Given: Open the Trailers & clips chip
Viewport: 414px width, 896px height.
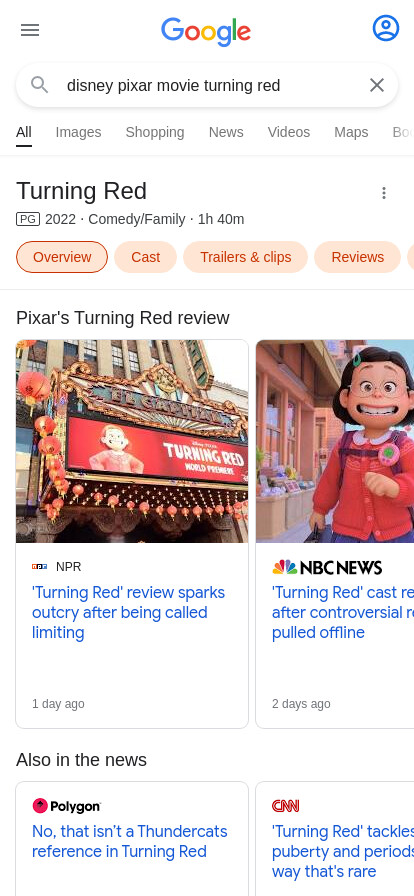Looking at the screenshot, I should coord(245,257).
